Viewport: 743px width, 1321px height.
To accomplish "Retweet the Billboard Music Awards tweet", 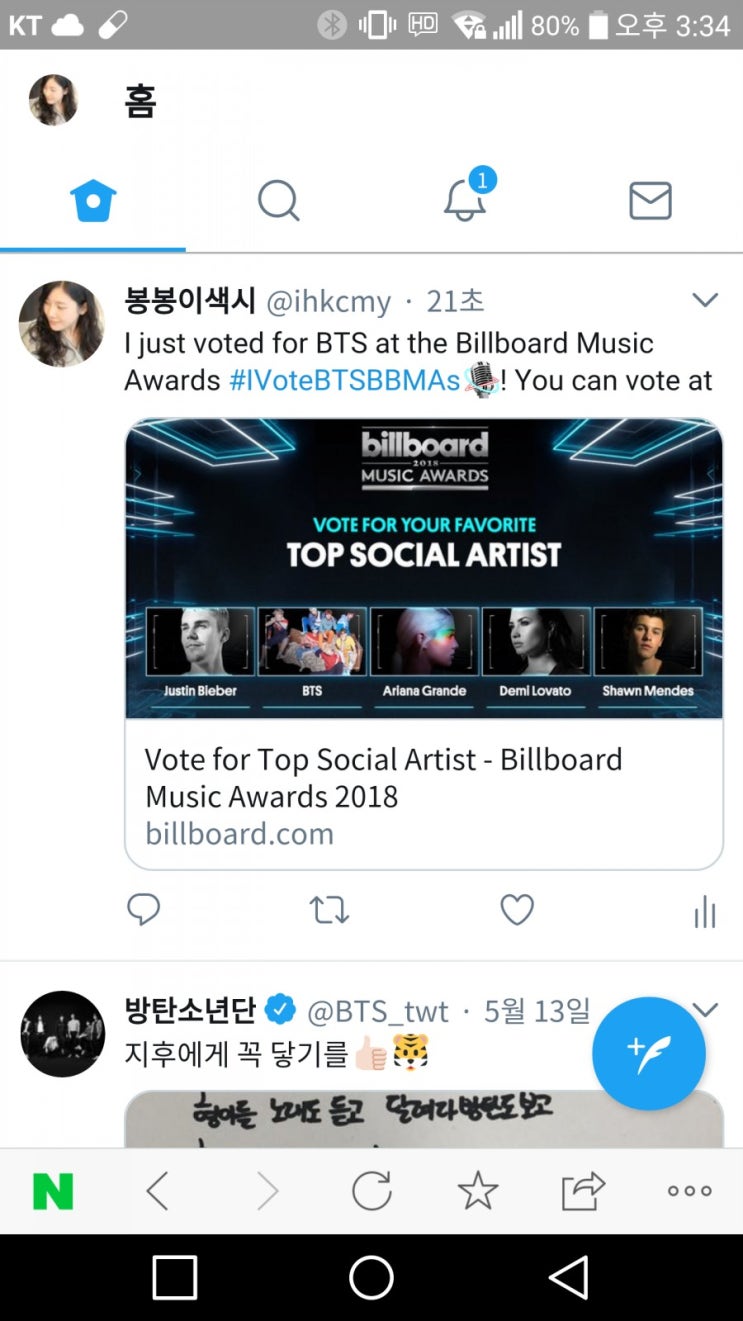I will pos(329,909).
